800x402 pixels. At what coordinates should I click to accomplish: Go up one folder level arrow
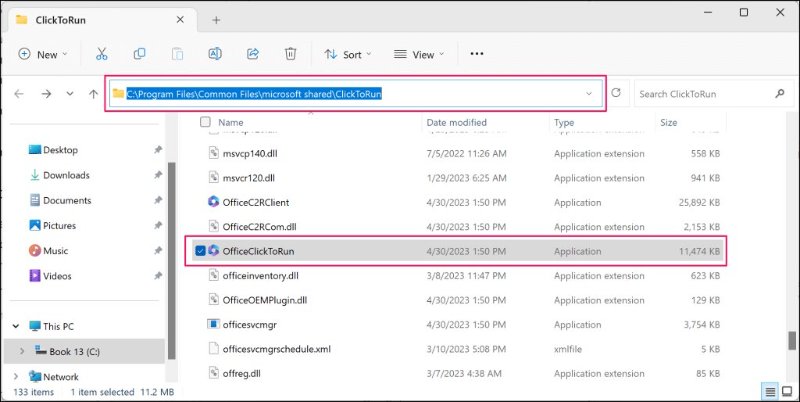(93, 94)
